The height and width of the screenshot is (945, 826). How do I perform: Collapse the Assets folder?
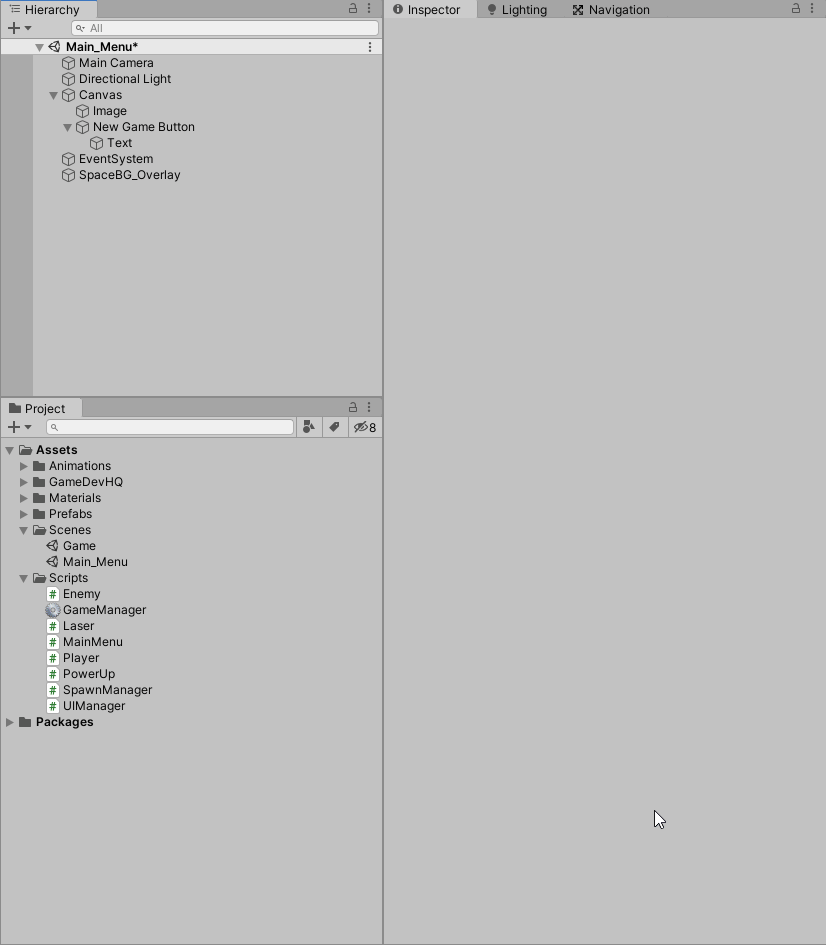10,450
